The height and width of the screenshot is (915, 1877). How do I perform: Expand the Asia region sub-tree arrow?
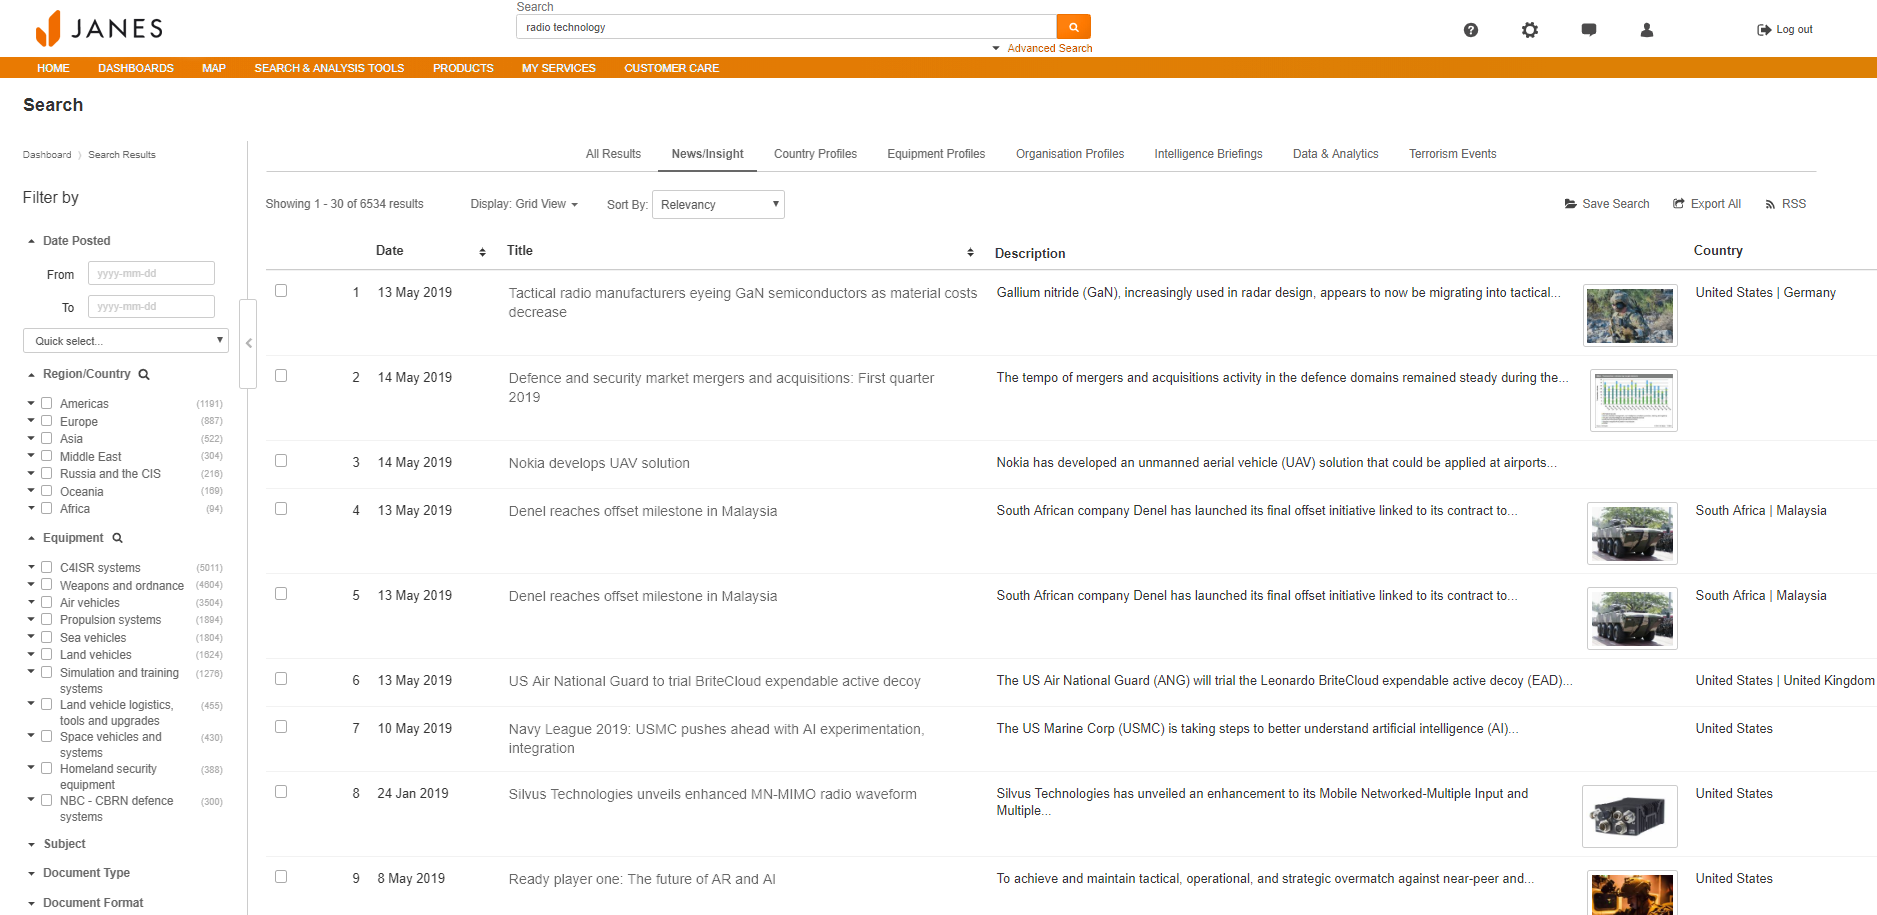click(x=31, y=438)
